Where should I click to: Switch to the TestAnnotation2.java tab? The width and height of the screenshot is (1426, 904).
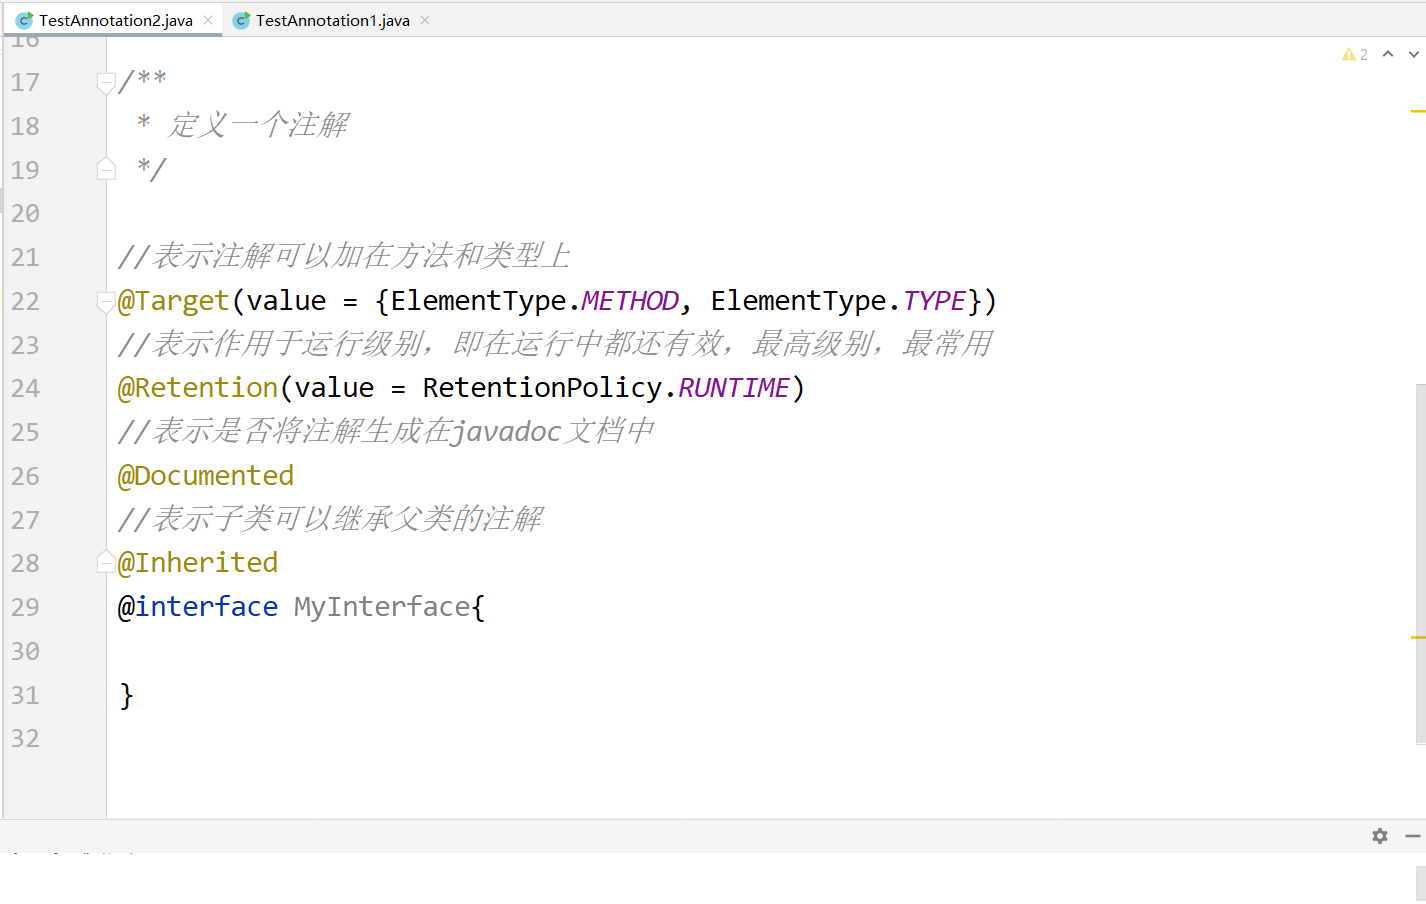tap(114, 20)
